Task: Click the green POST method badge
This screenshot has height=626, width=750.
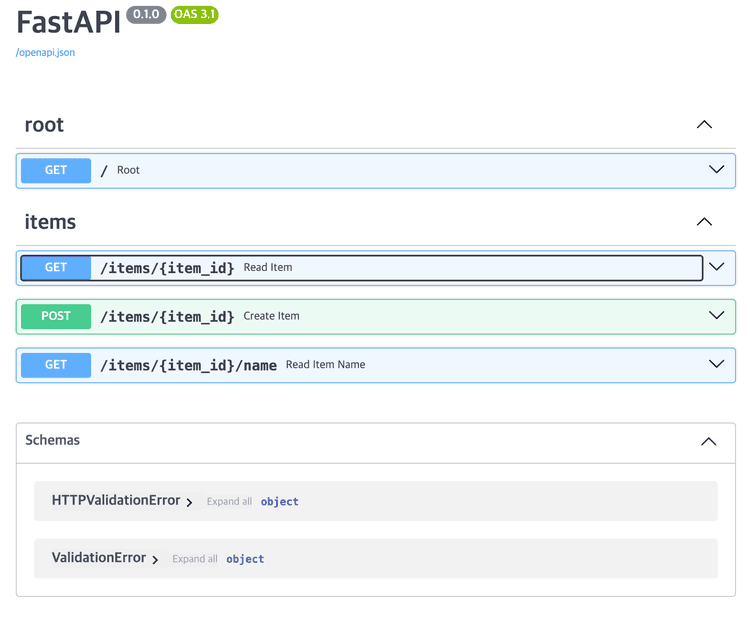Action: (56, 316)
